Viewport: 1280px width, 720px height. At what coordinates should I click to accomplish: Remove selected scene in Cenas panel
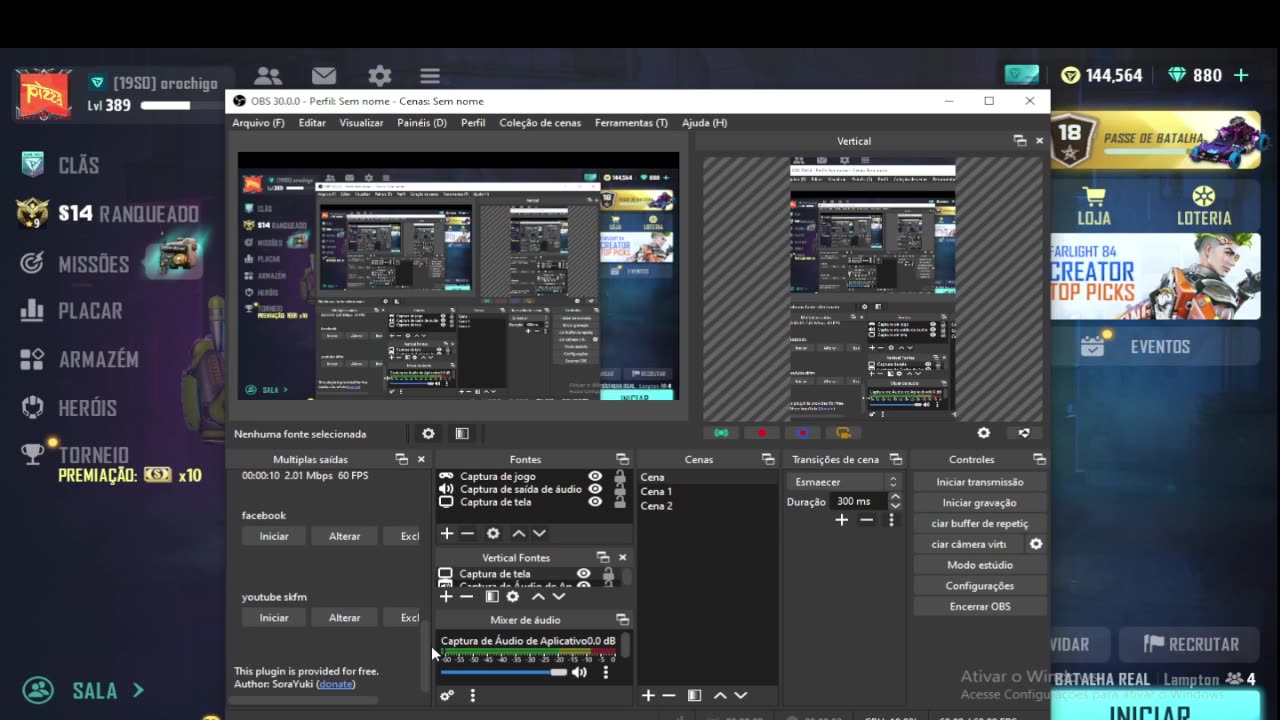pos(669,695)
